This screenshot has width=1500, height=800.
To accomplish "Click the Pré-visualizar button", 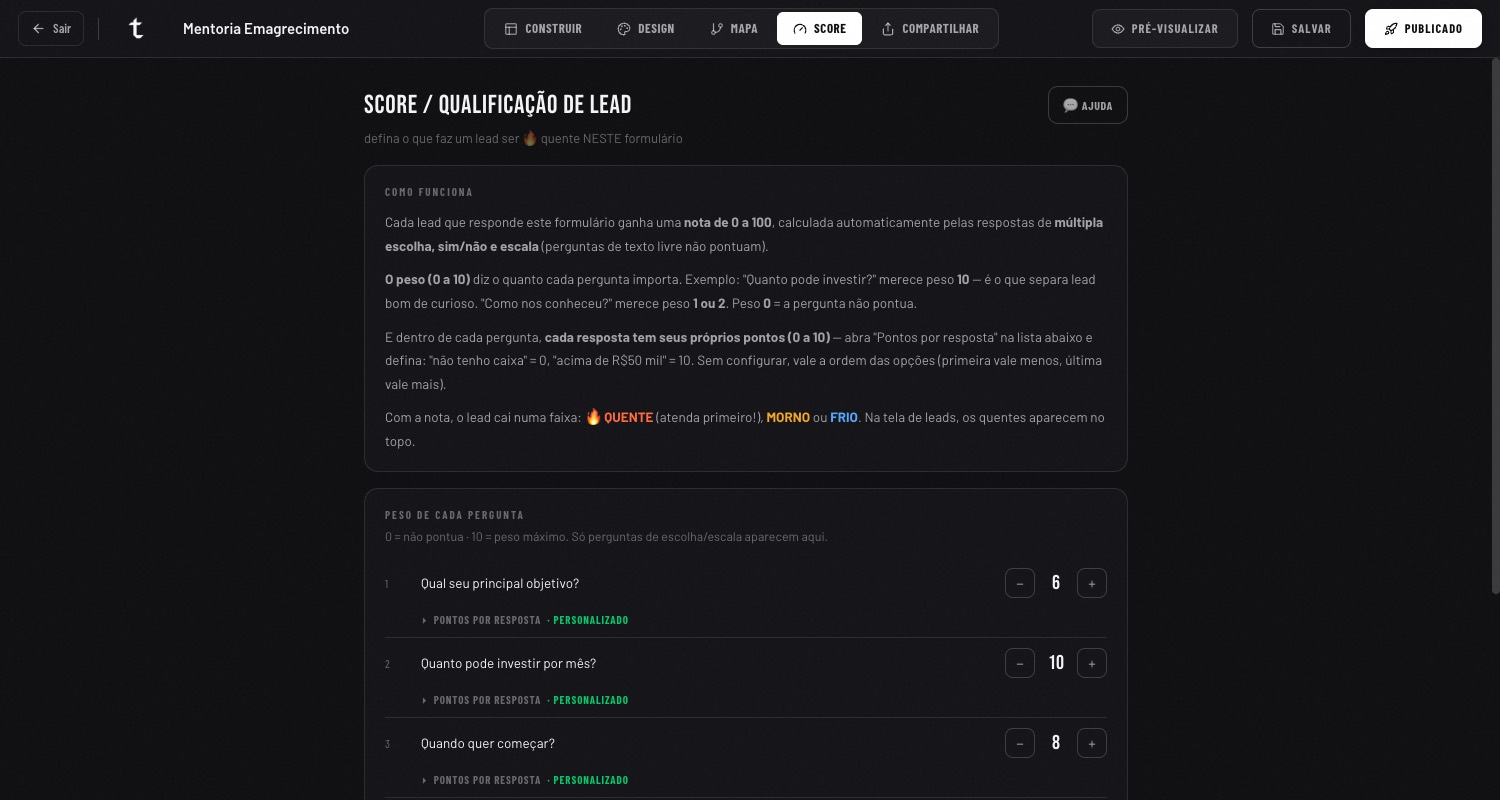I will point(1165,29).
